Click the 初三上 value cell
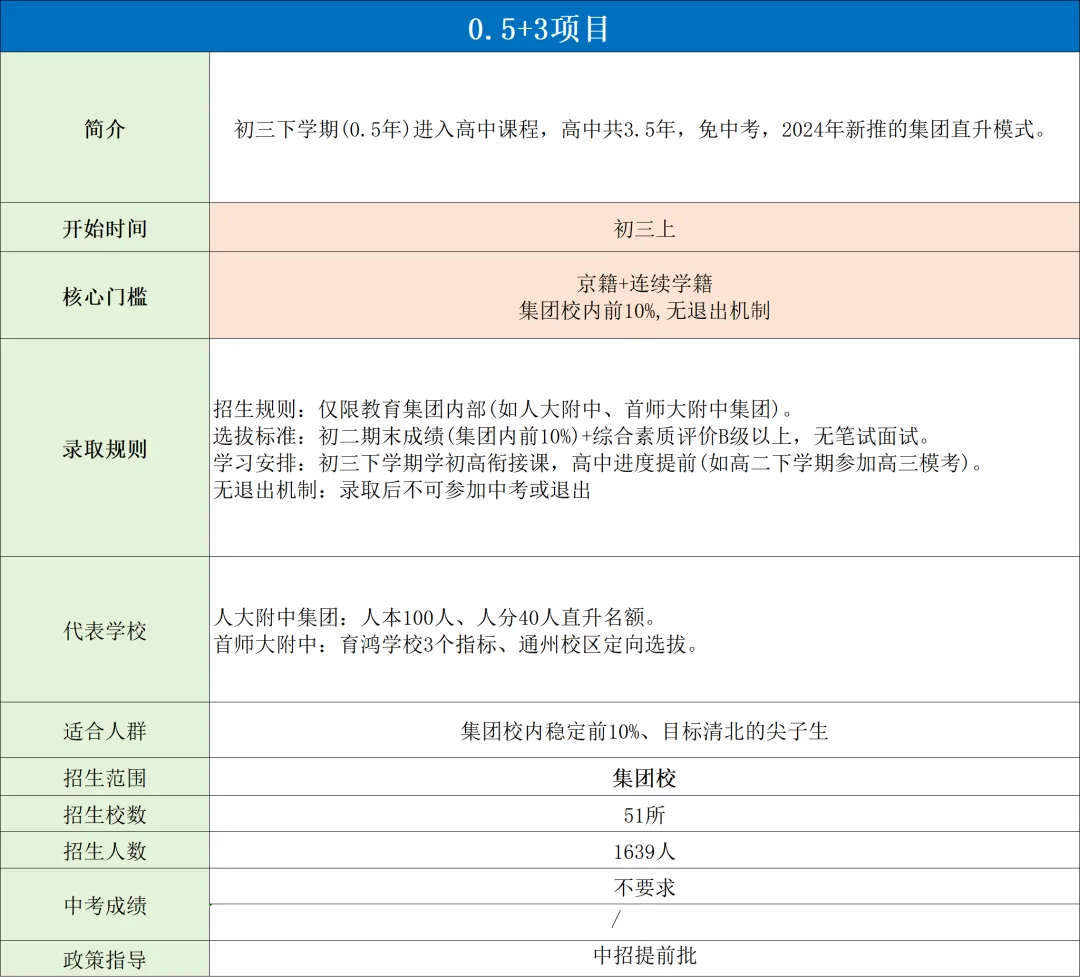The height and width of the screenshot is (977, 1080). [644, 228]
